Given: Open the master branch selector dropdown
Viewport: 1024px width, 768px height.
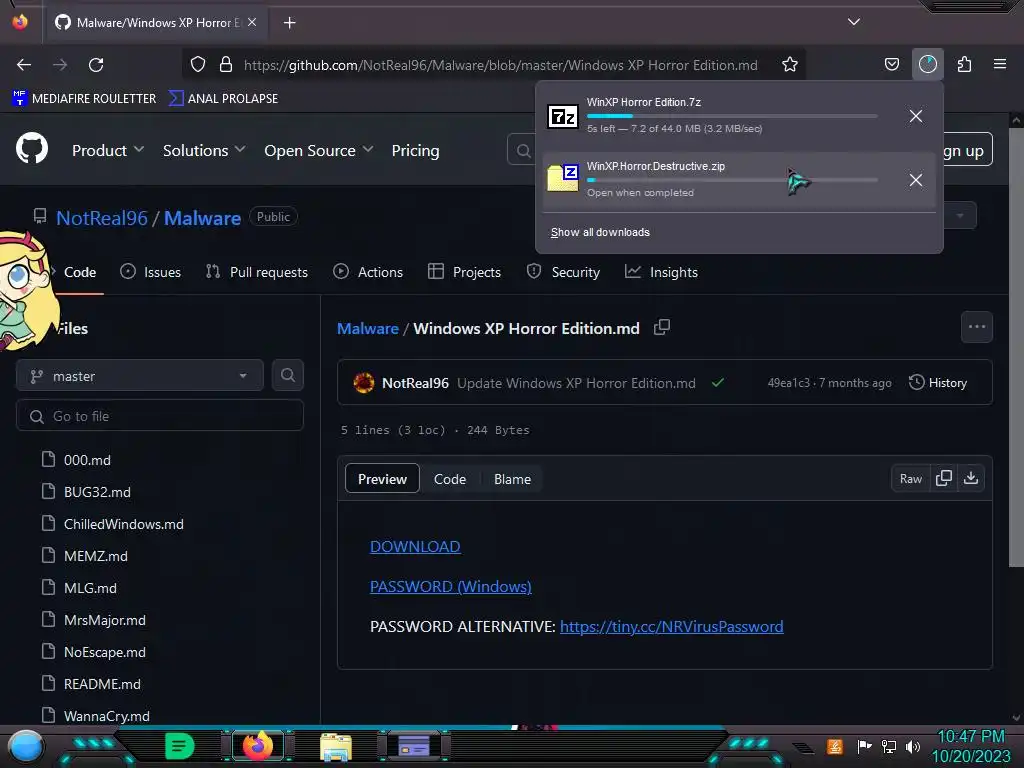Looking at the screenshot, I should pyautogui.click(x=140, y=376).
